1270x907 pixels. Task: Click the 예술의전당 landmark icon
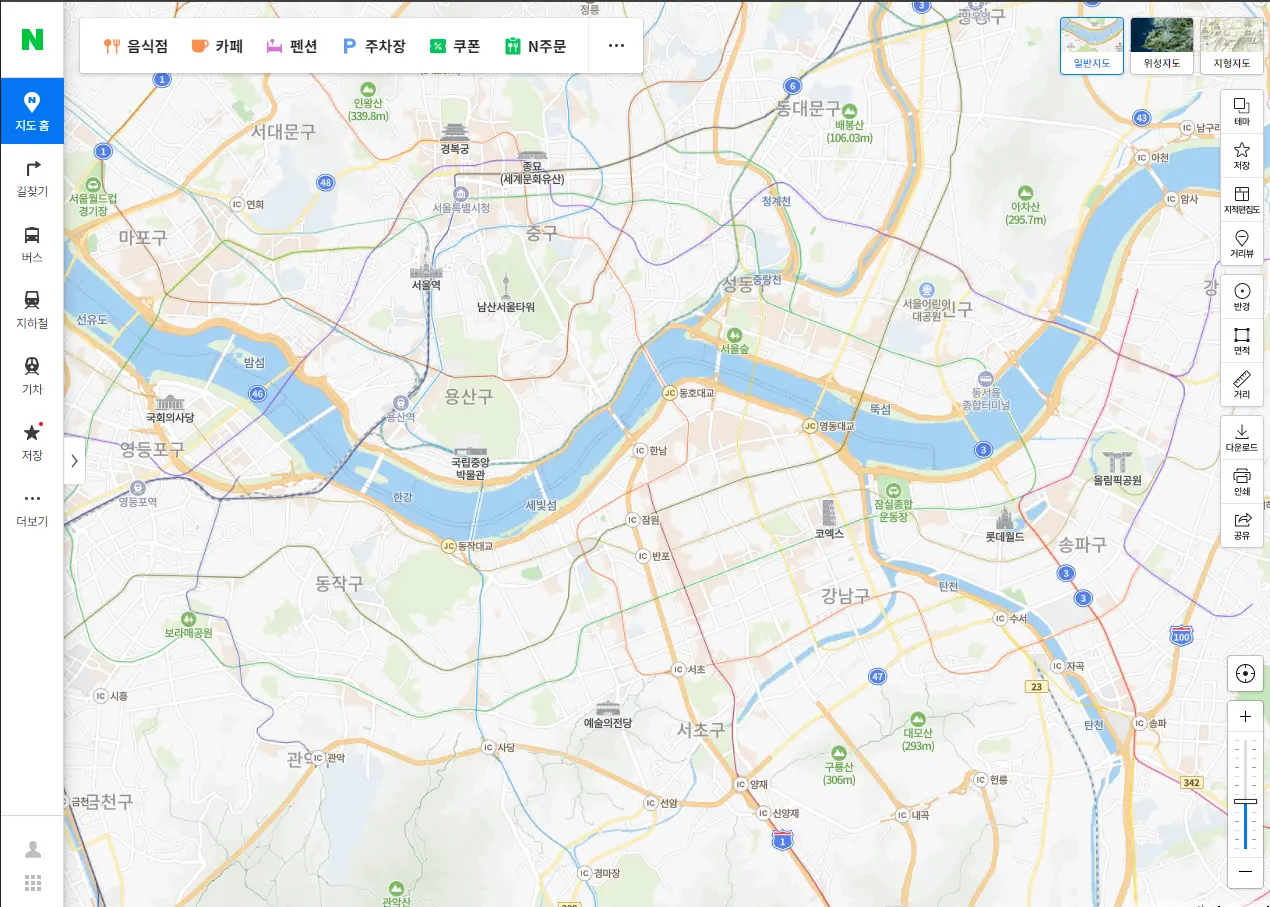coord(608,707)
